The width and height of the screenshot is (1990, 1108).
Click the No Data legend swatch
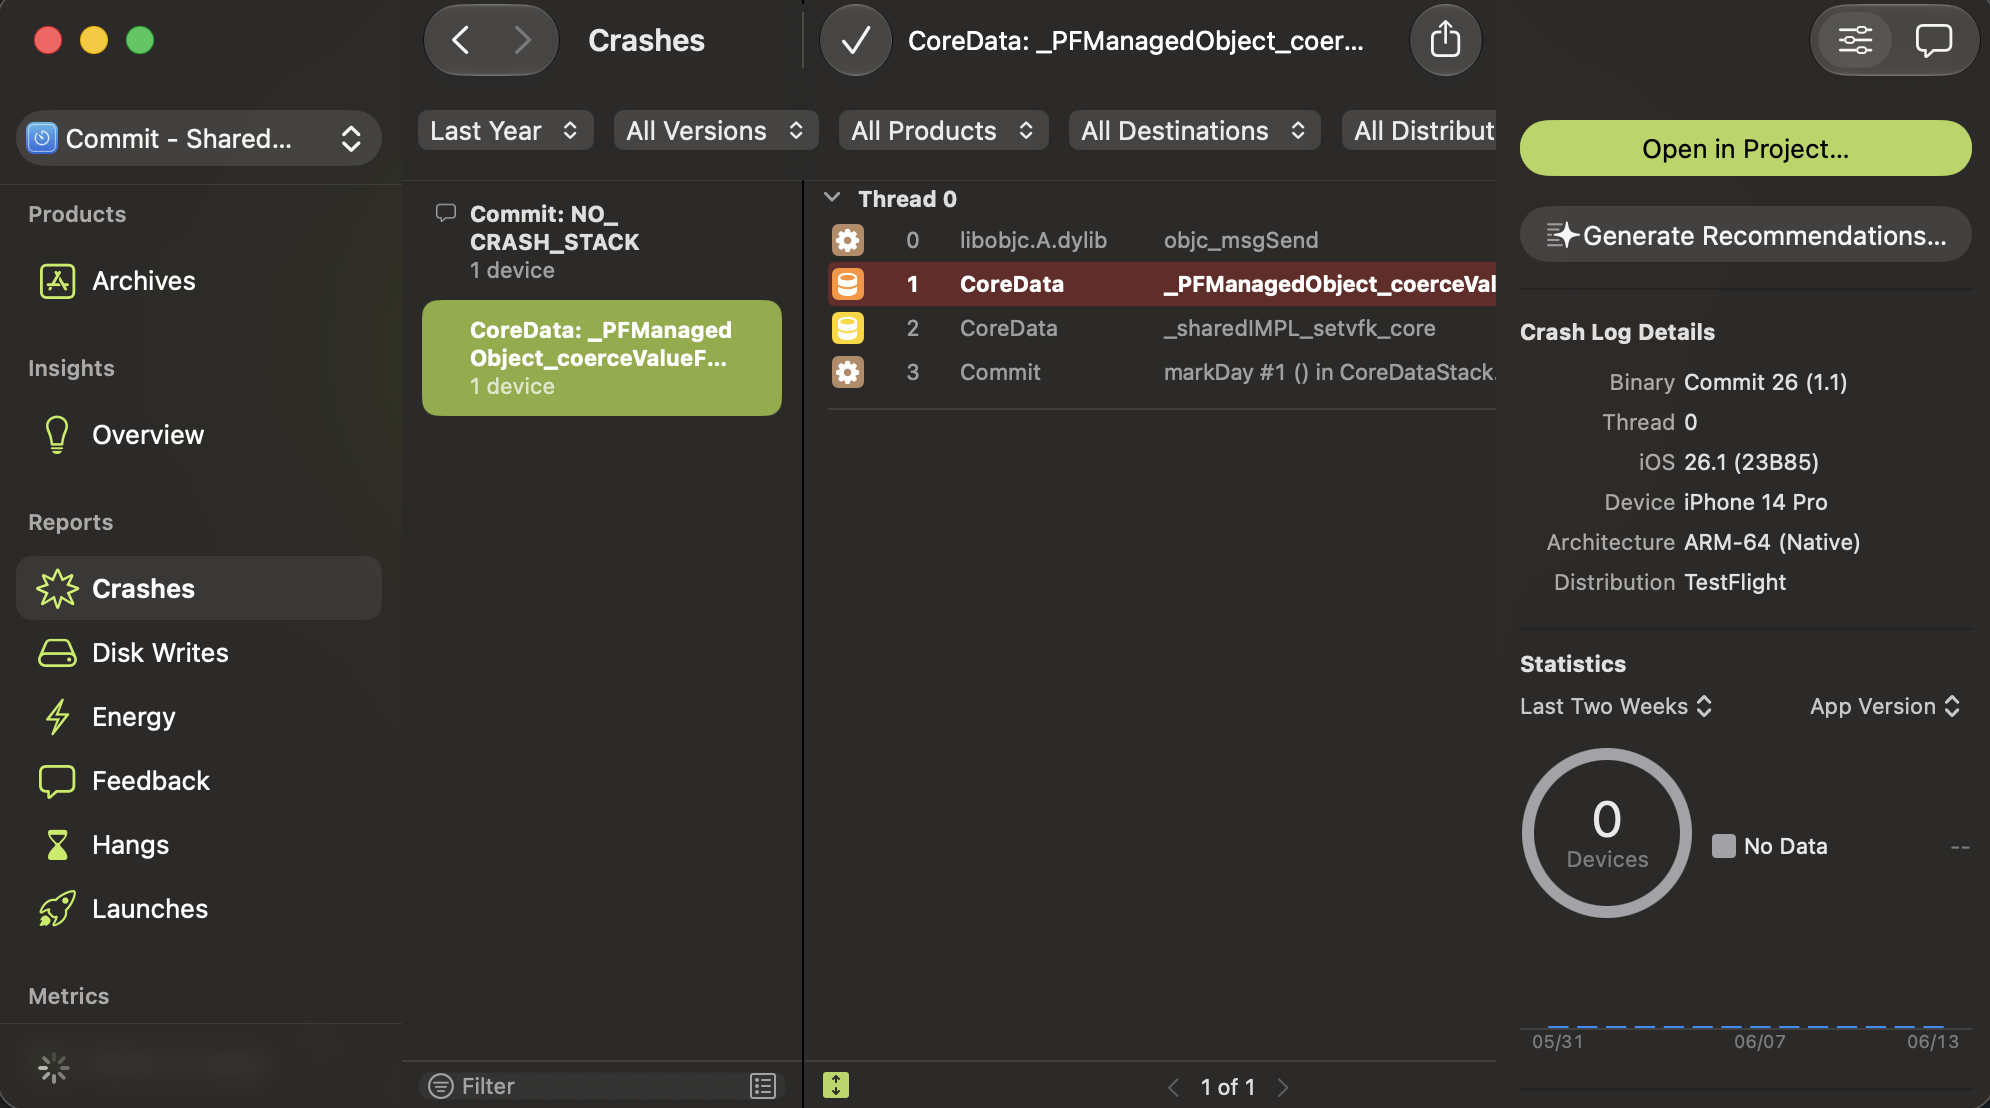tap(1724, 846)
